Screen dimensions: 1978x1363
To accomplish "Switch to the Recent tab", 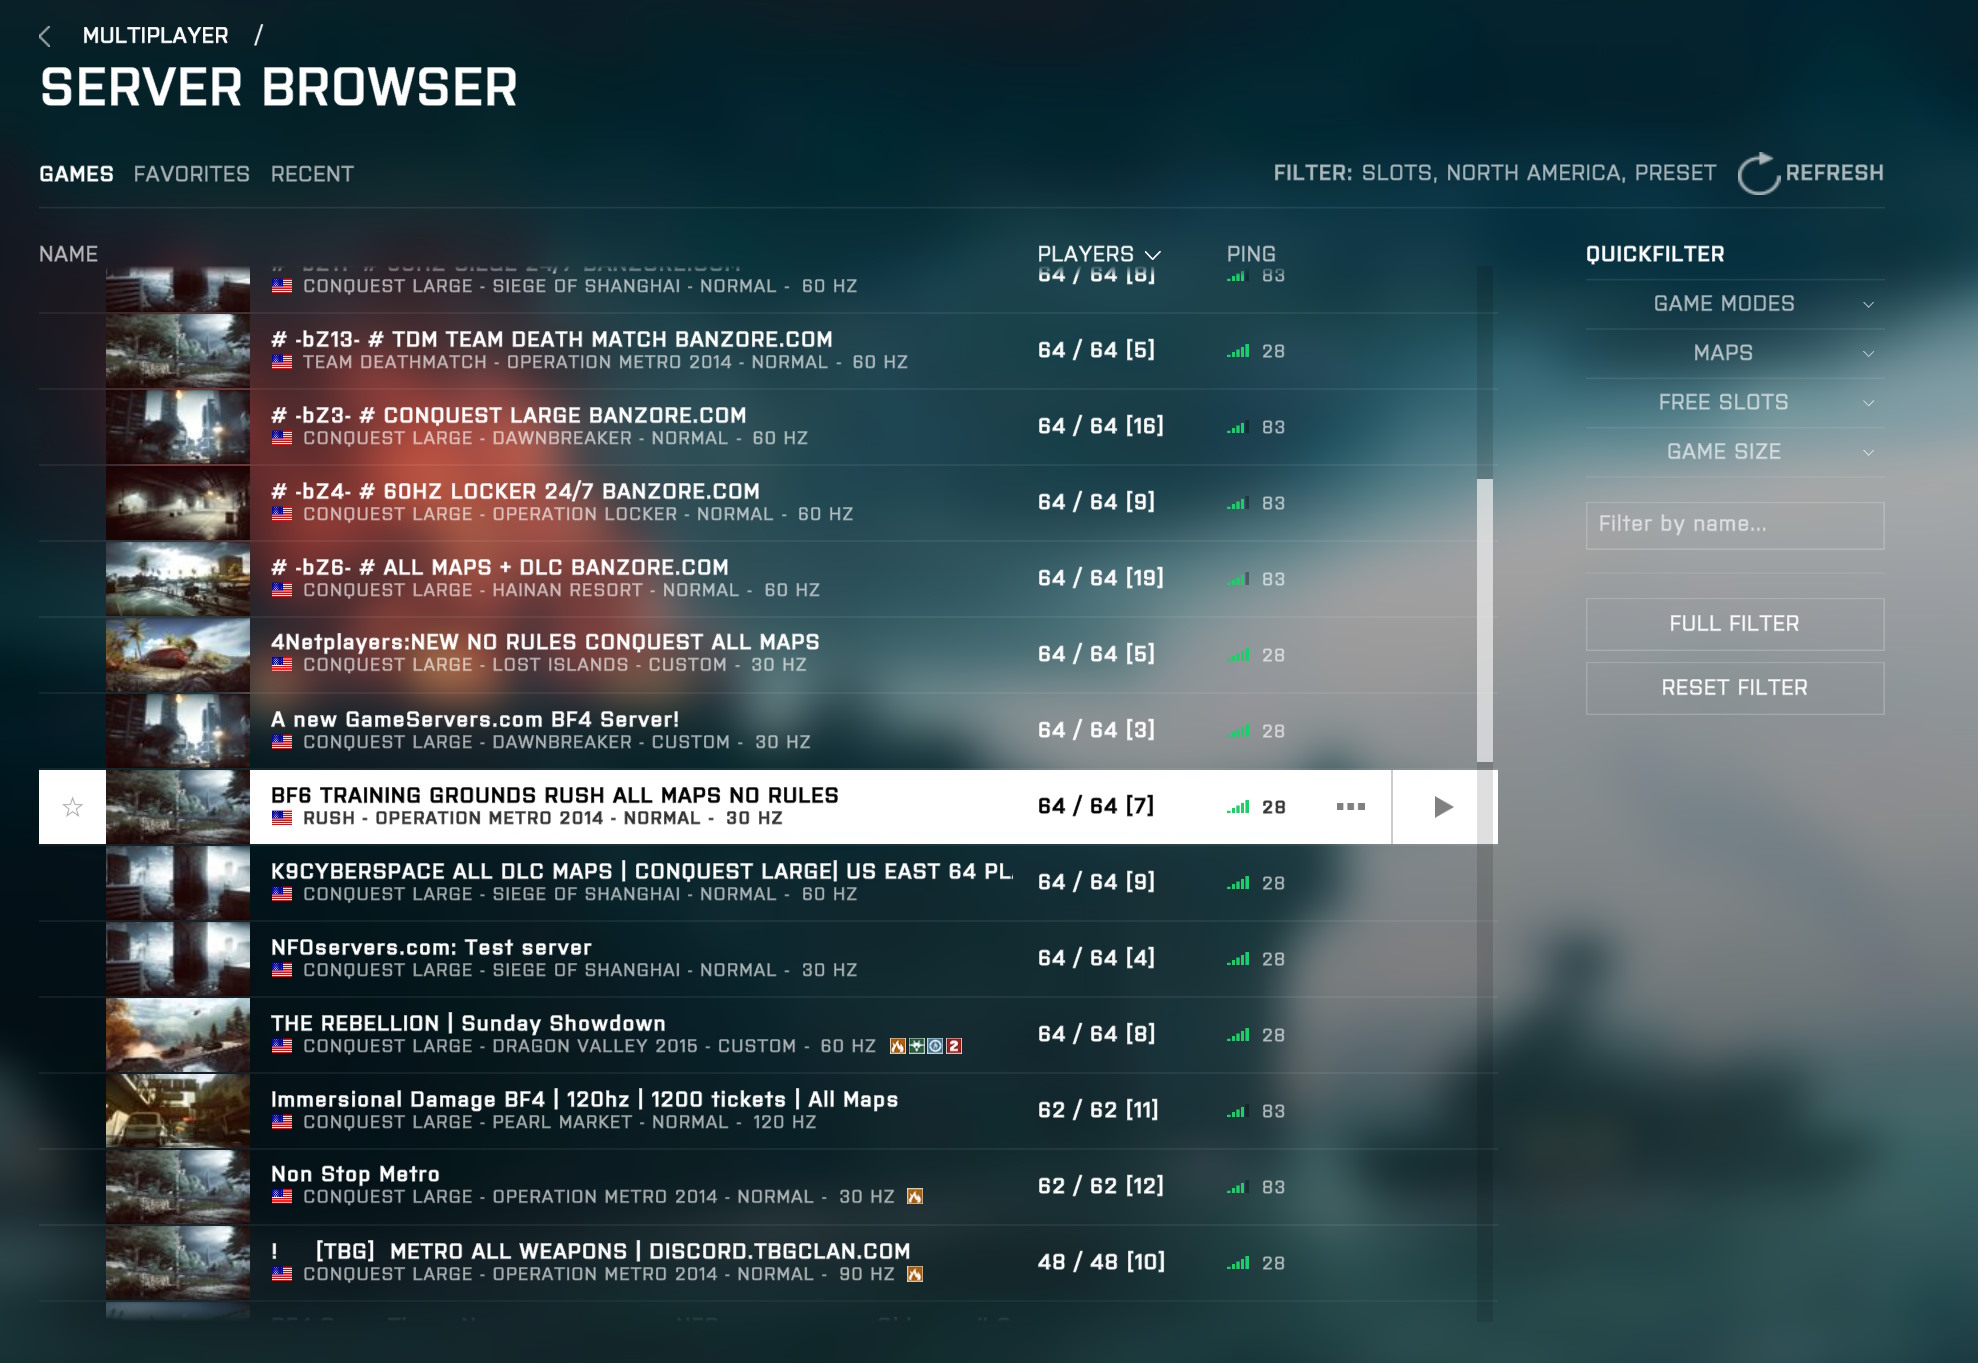I will [x=312, y=174].
